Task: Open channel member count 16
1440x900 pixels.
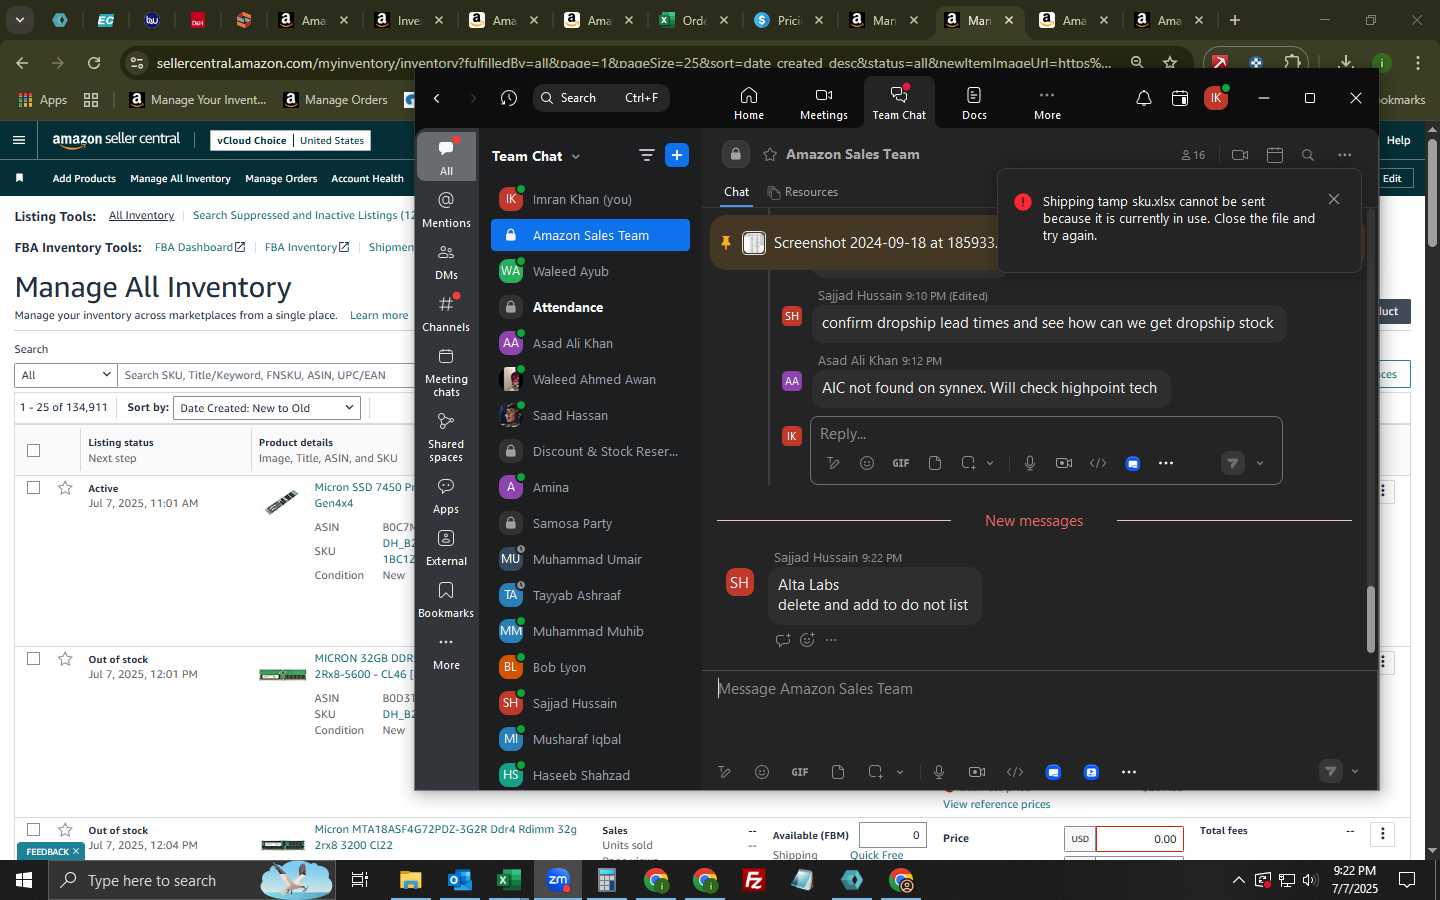Action: click(x=1193, y=155)
